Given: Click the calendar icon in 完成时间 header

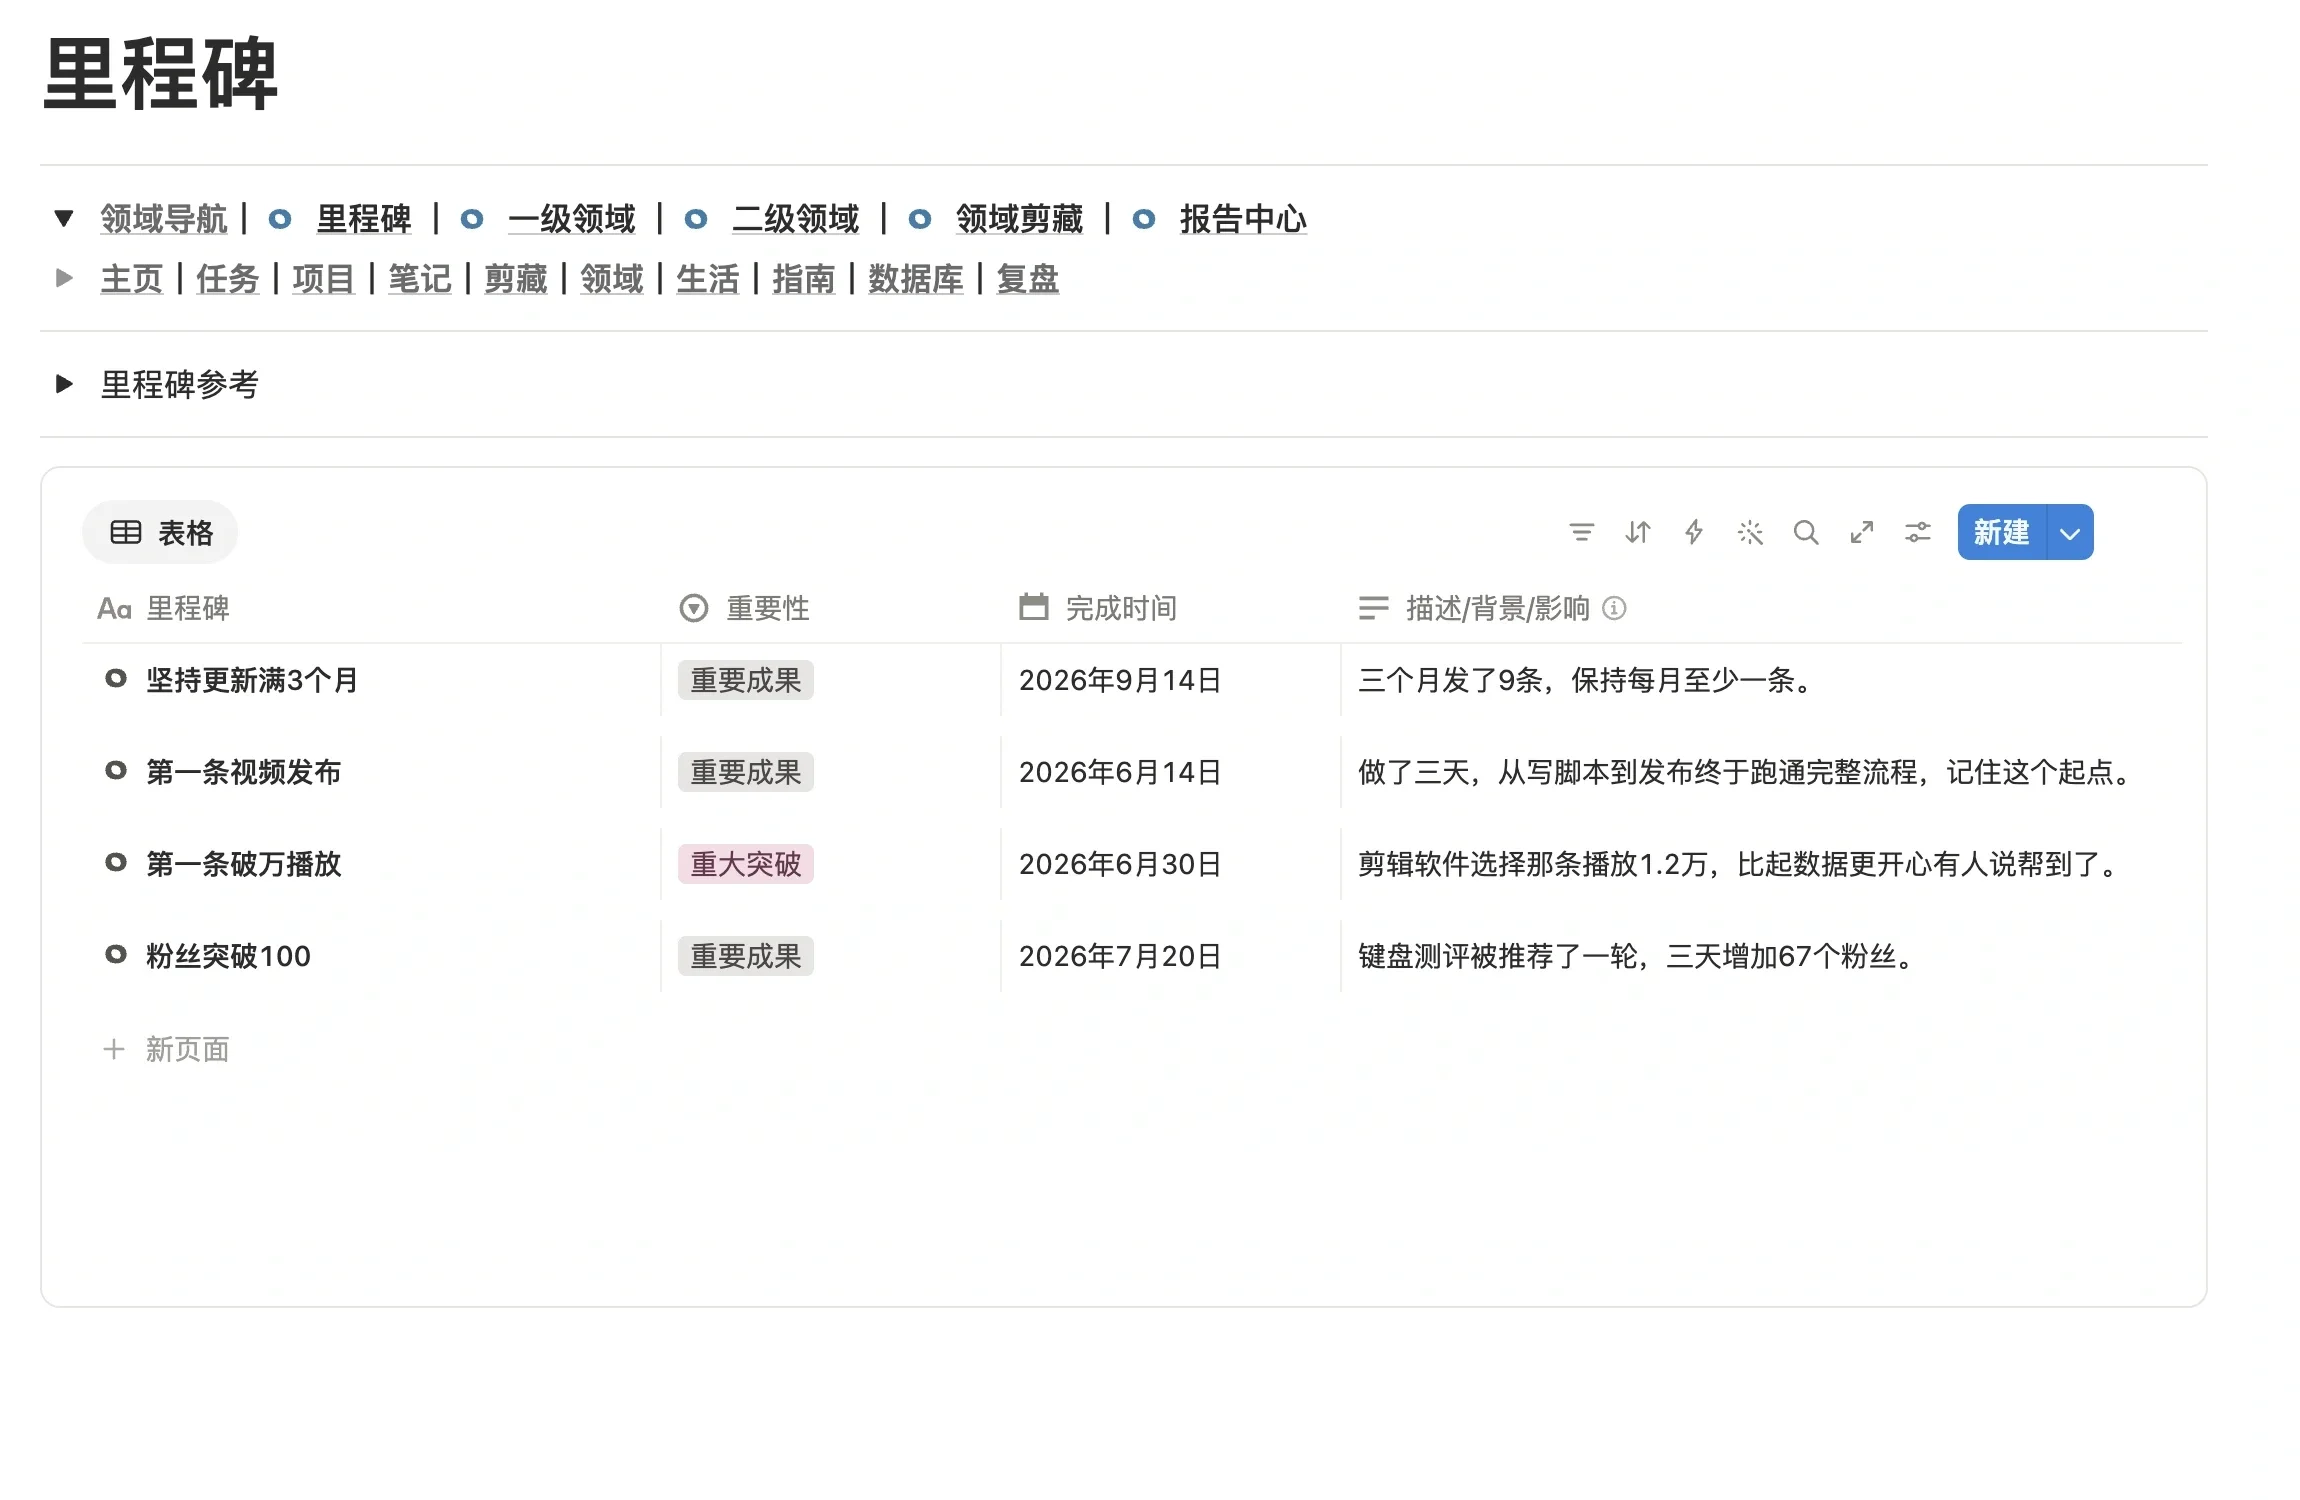Looking at the screenshot, I should [1033, 607].
